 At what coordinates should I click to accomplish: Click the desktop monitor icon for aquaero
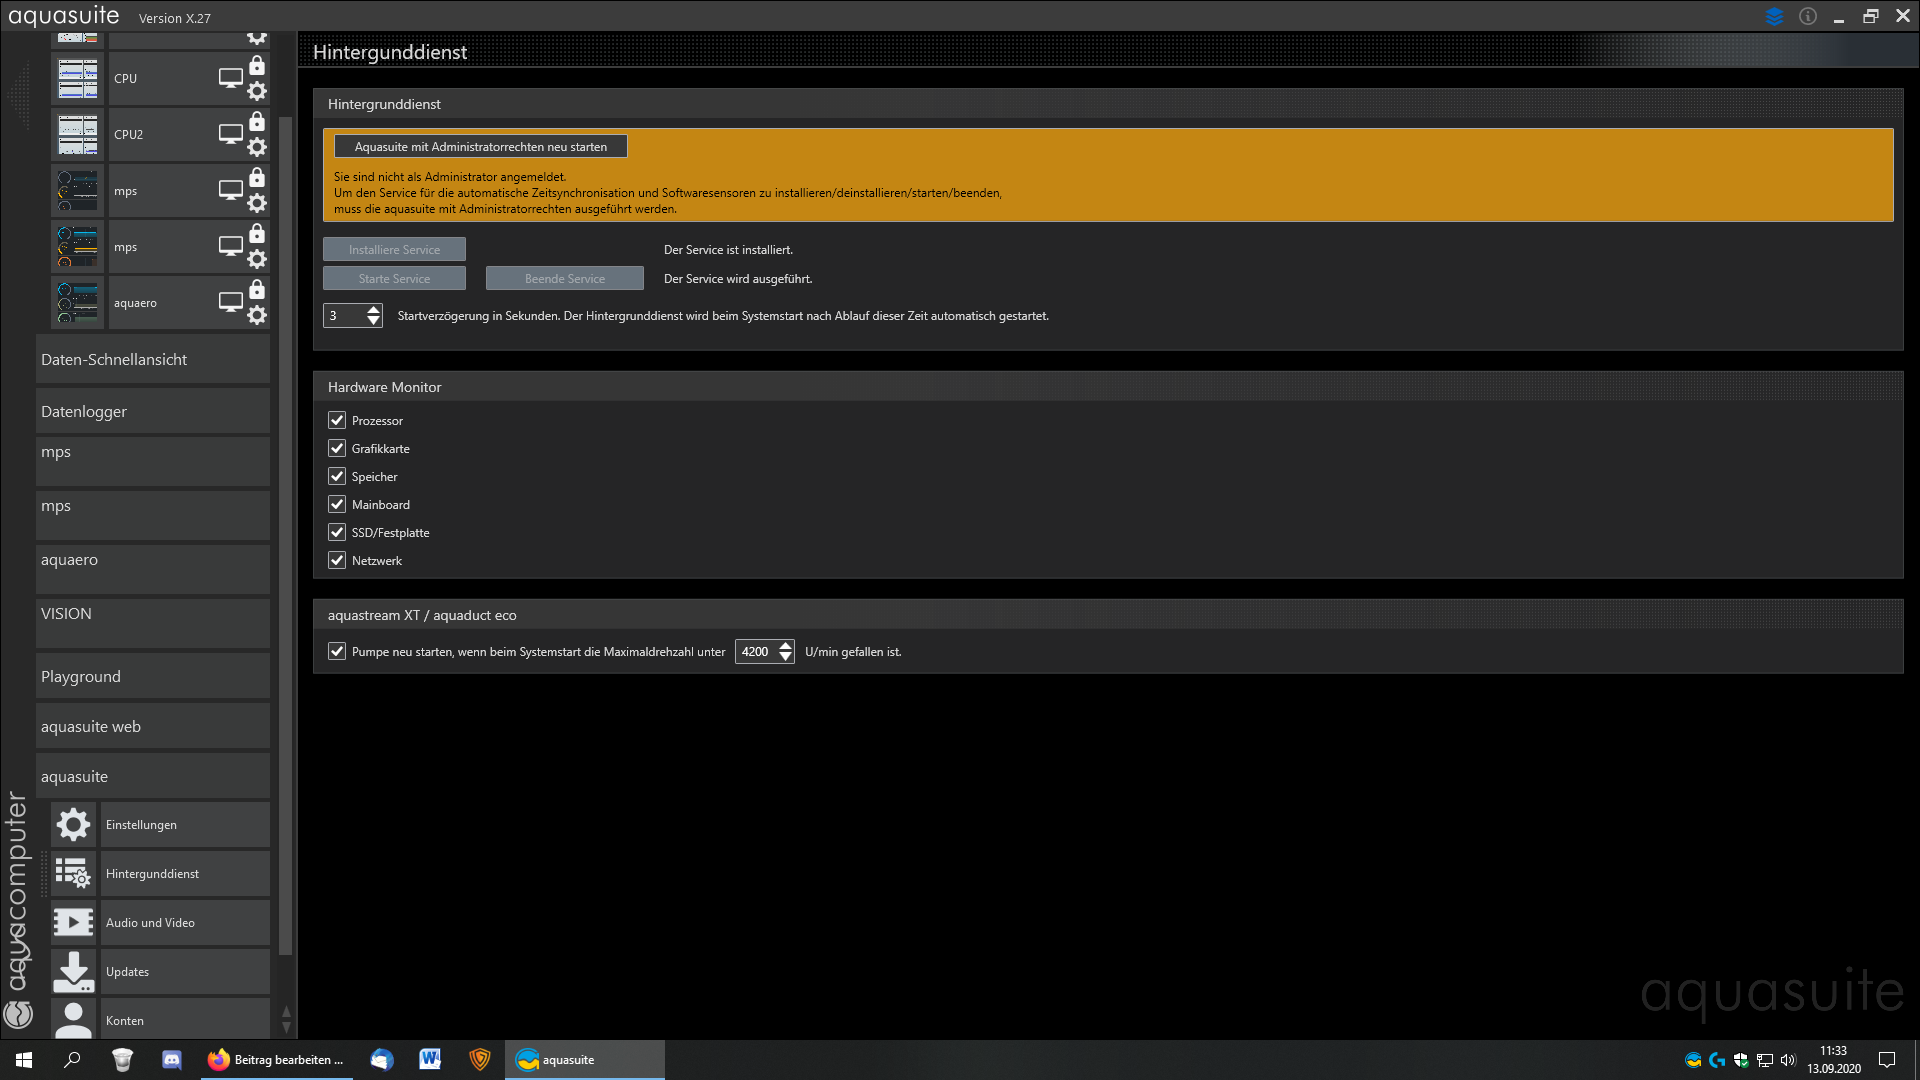(231, 302)
